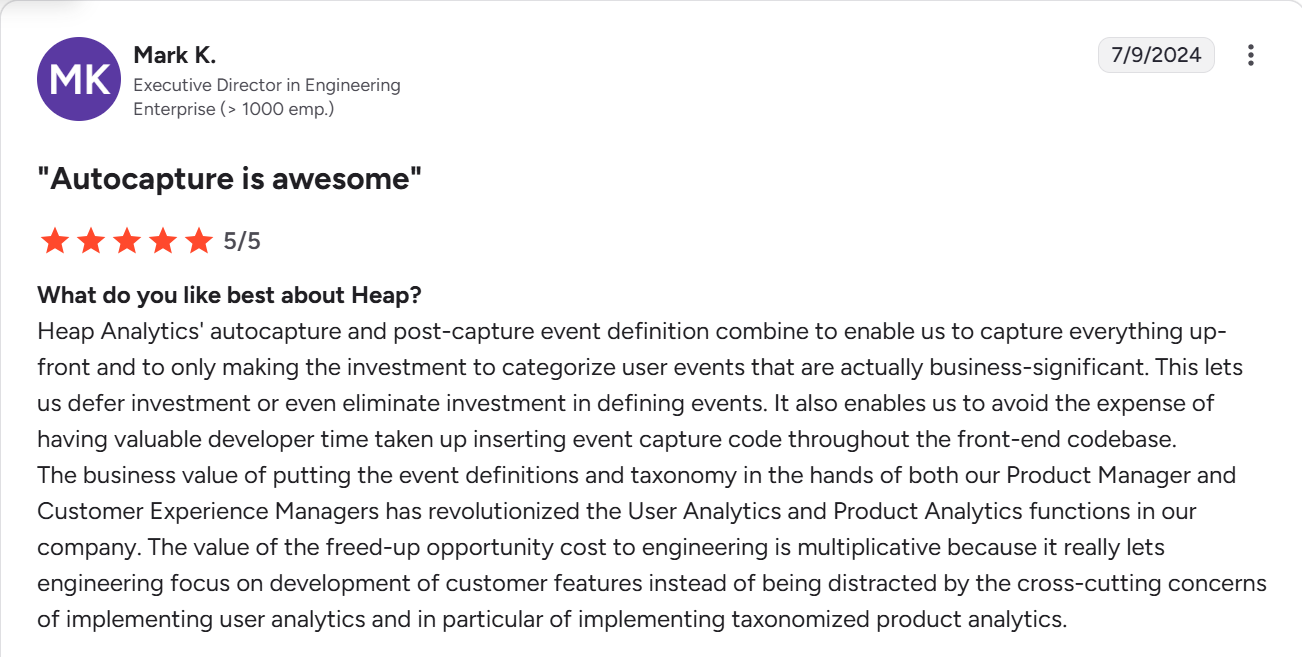Screen dimensions: 1302x657
Task: Click the fourth rating star
Action: 163,241
